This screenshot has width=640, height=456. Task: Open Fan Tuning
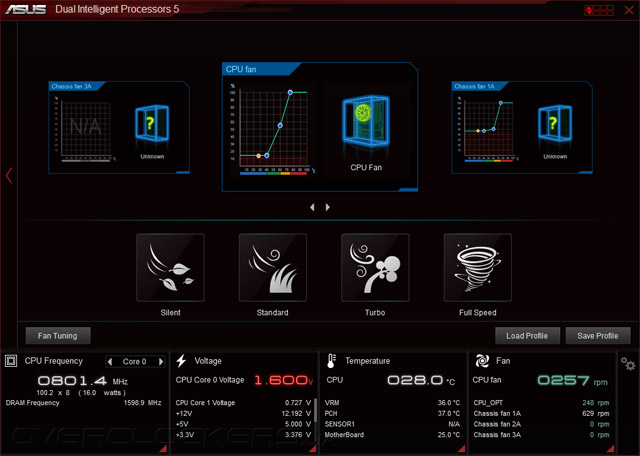(x=58, y=336)
